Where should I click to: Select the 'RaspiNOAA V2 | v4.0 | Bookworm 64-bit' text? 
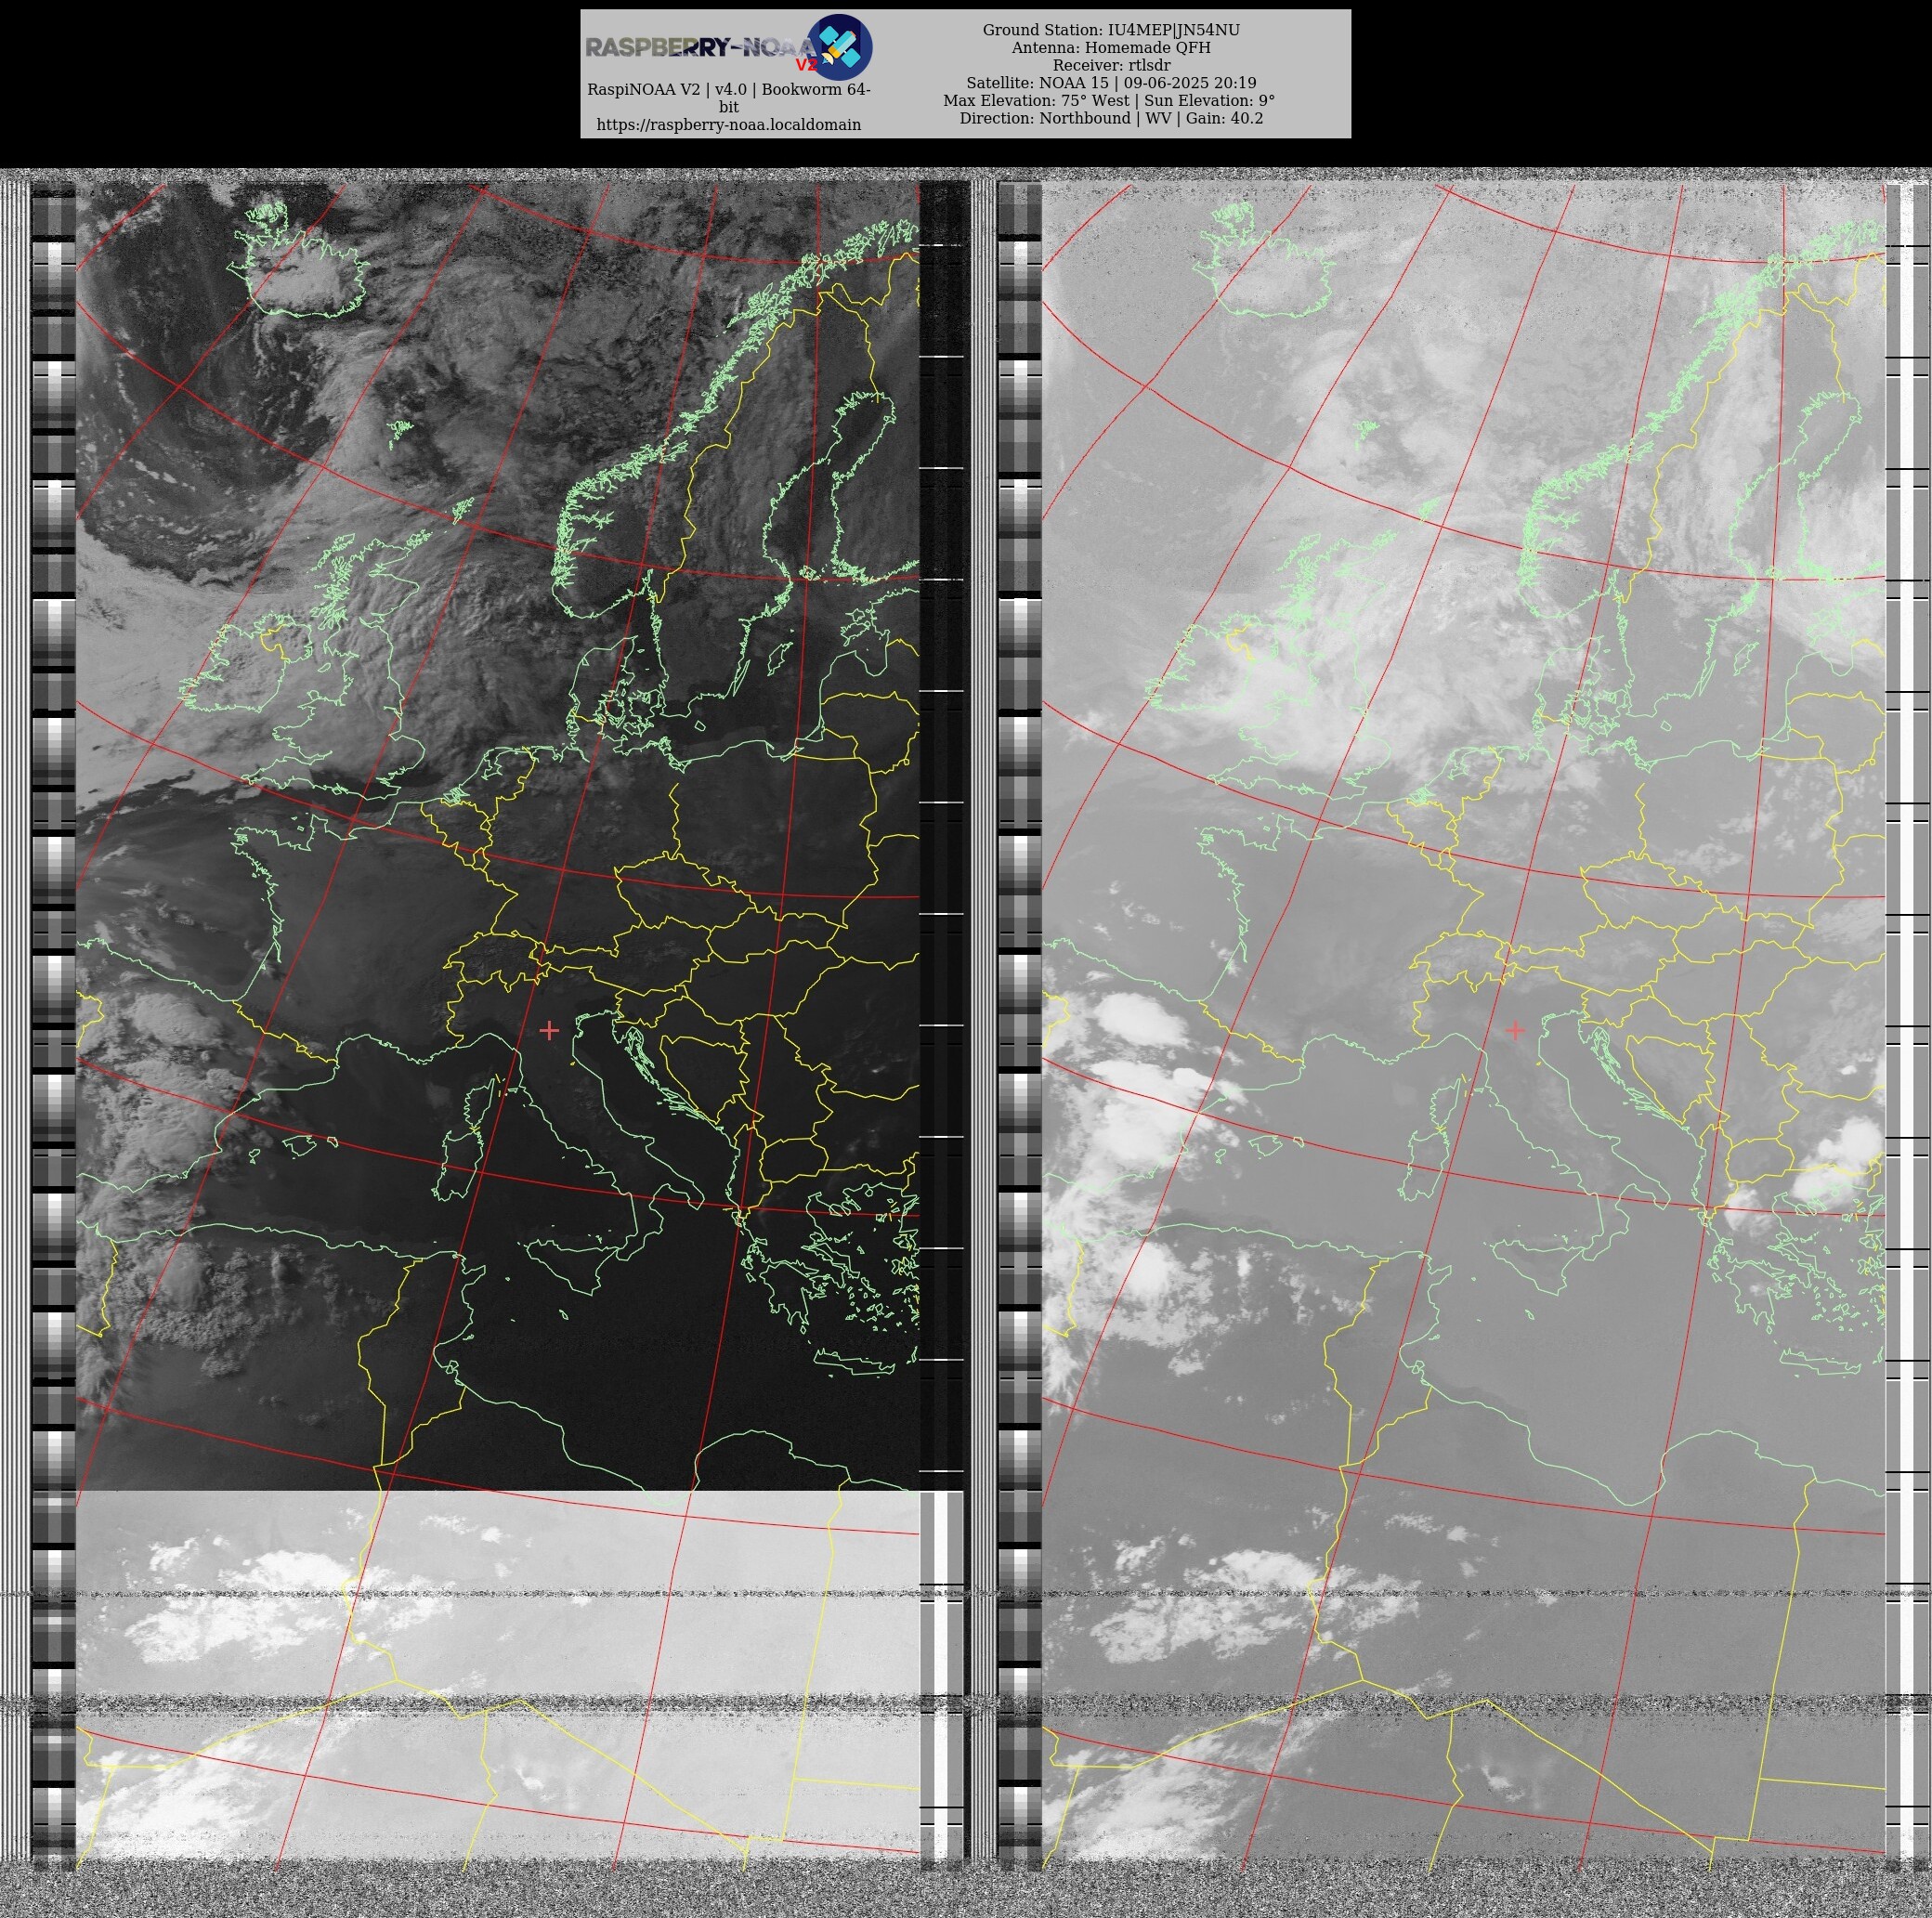pyautogui.click(x=728, y=98)
